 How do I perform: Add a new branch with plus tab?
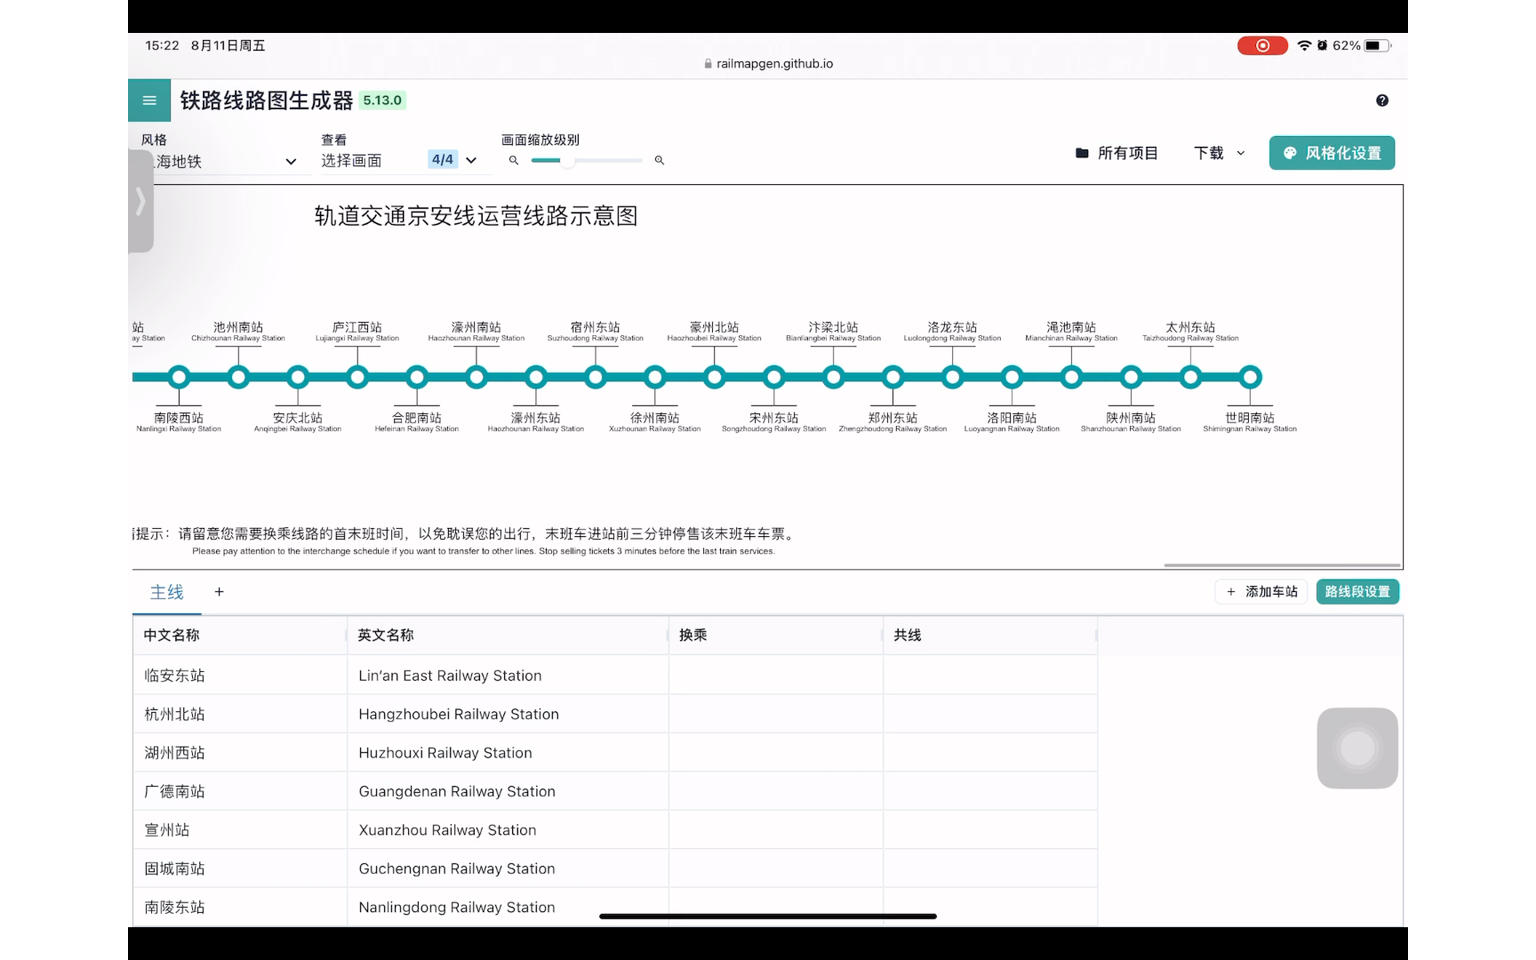click(219, 592)
